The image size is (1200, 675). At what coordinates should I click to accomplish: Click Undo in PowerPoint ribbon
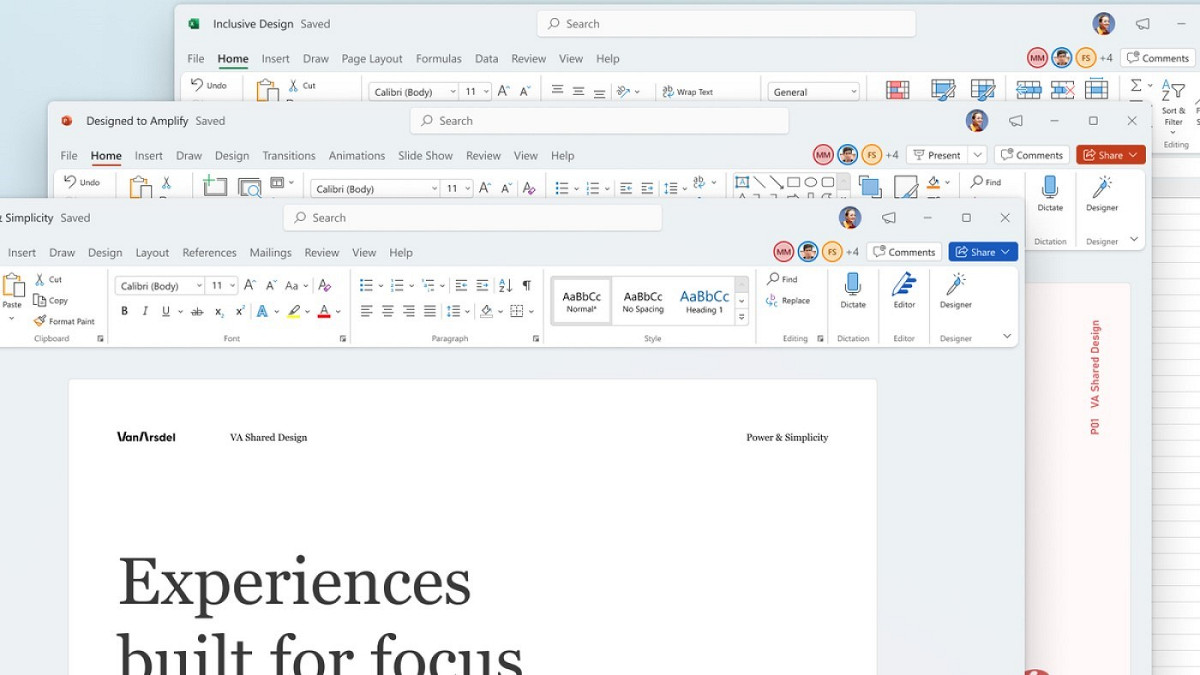point(82,182)
